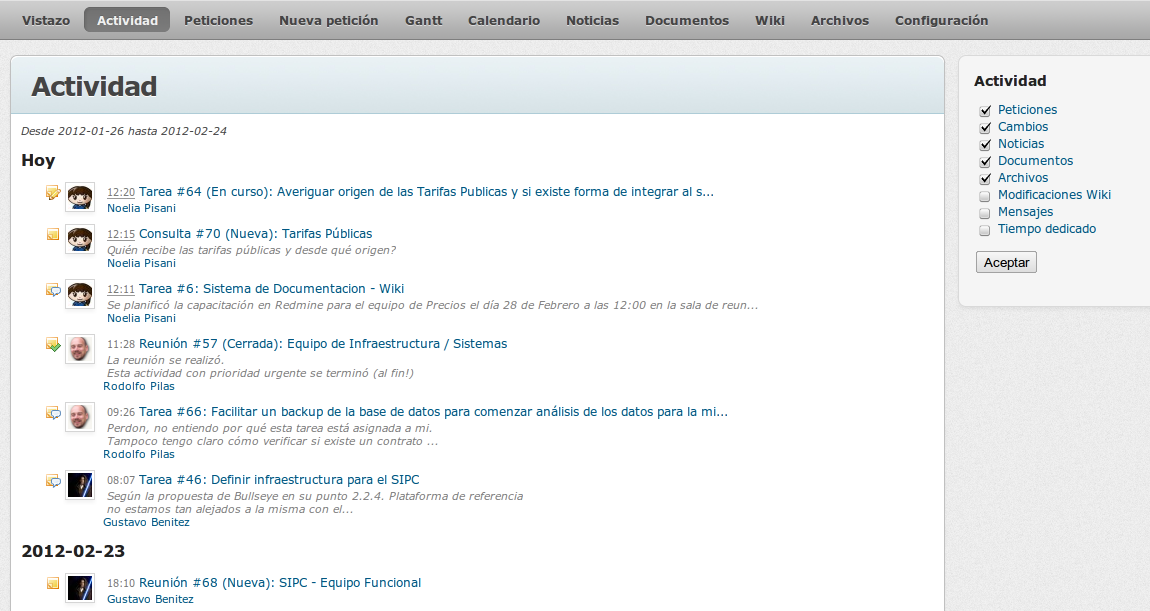This screenshot has height=611, width=1150.
Task: Enable the Mensajes checkbox
Action: click(x=985, y=213)
